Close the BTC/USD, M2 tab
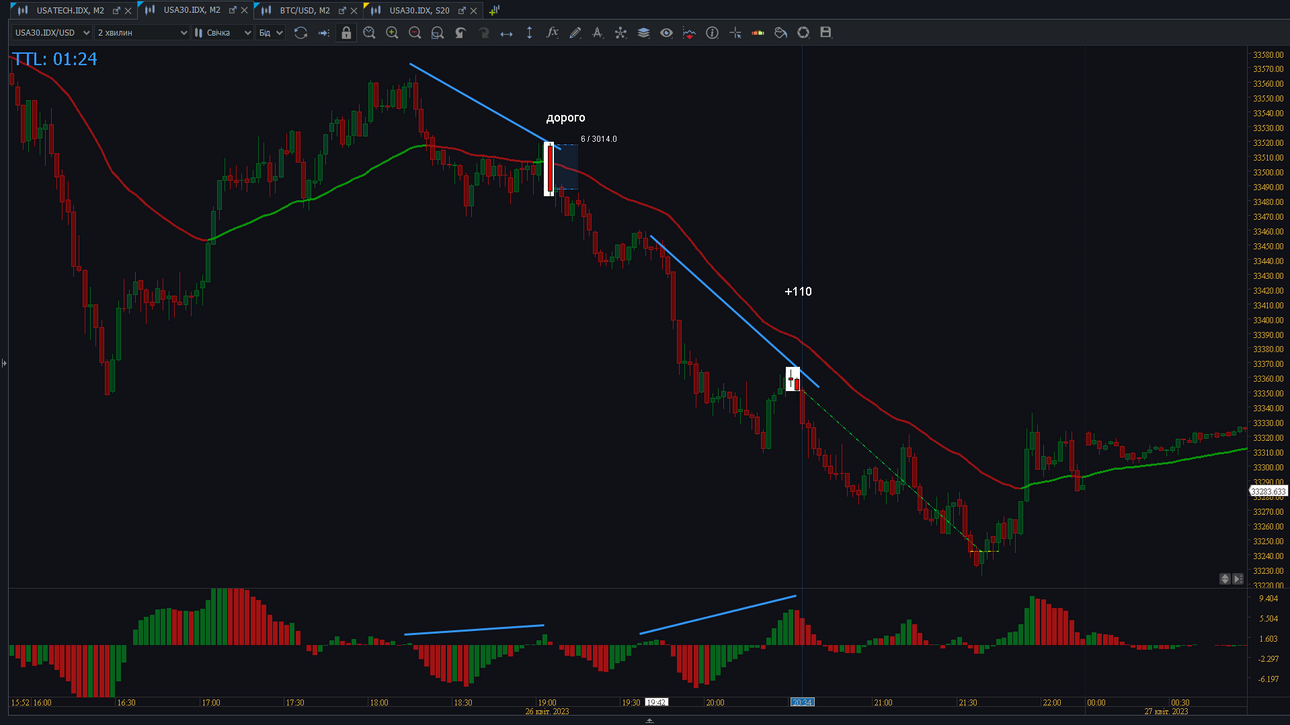Viewport: 1290px width, 725px height. pos(353,10)
